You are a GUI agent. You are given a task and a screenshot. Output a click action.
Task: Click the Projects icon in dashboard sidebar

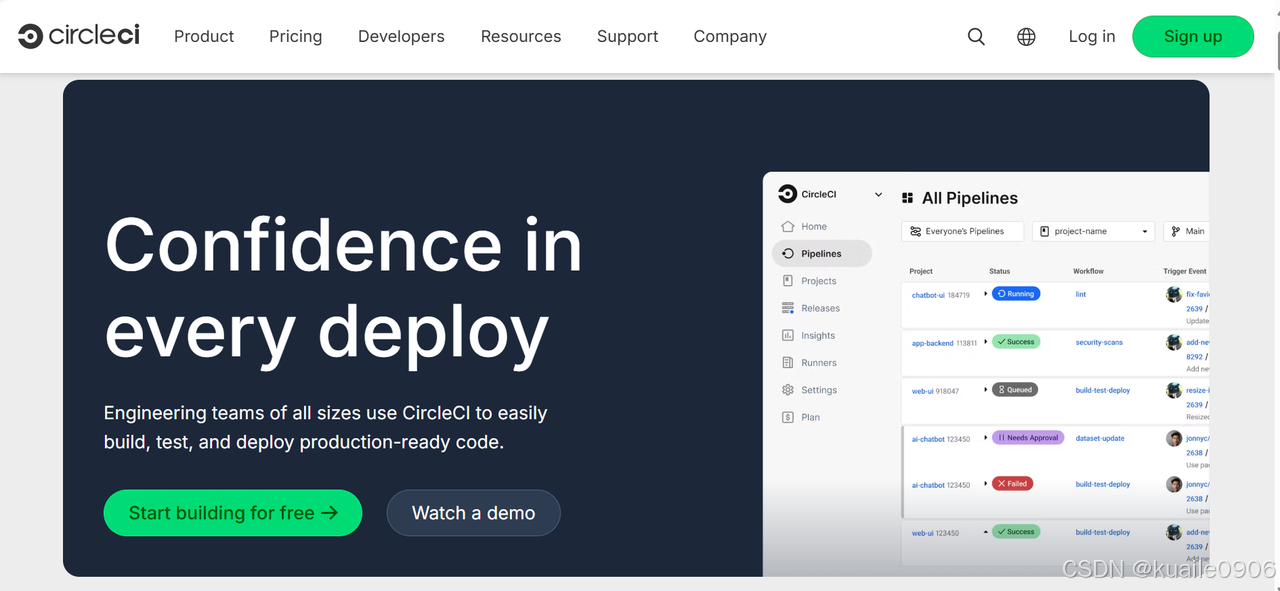[788, 281]
